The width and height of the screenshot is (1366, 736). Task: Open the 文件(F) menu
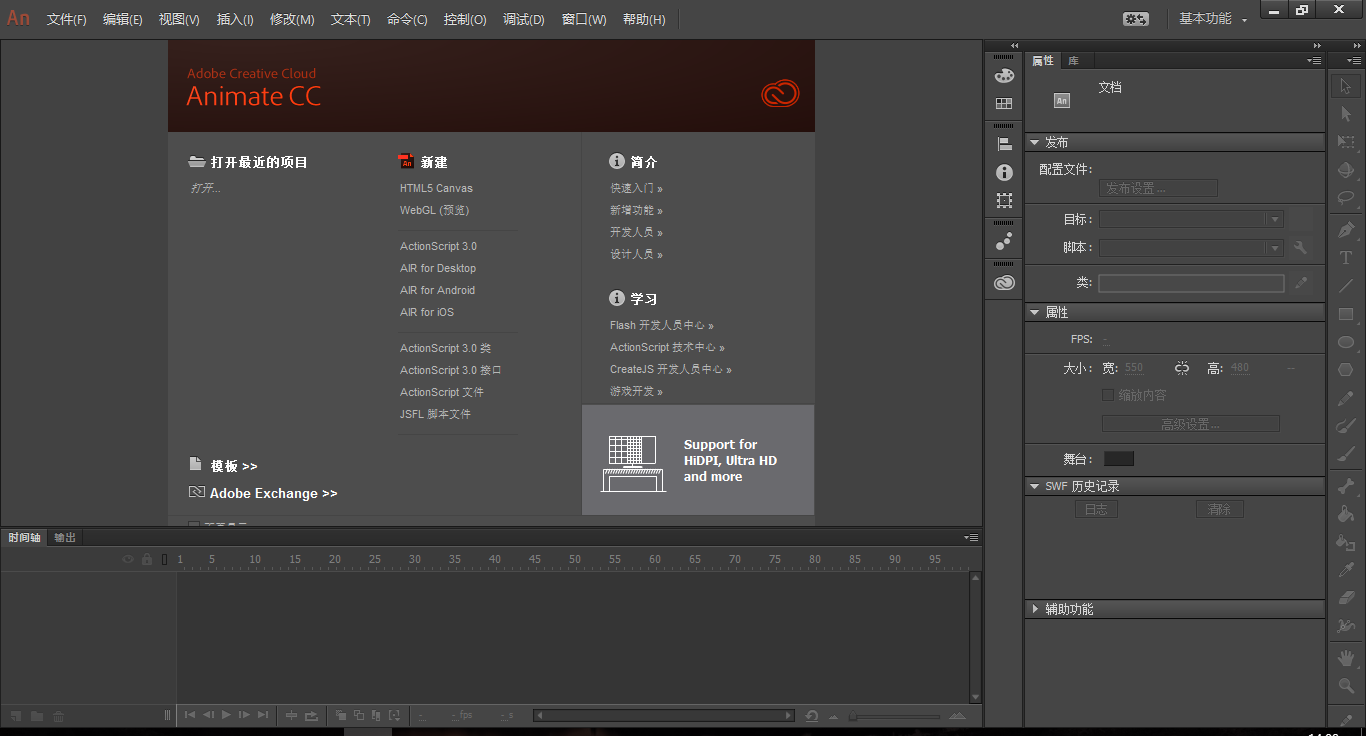coord(66,20)
